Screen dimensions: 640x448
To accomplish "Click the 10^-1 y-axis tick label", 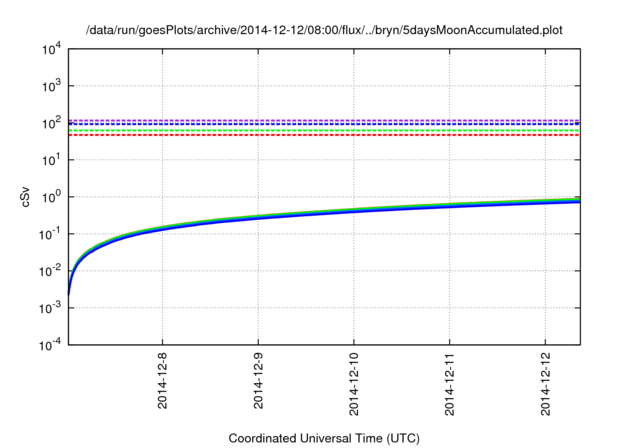I will tap(51, 234).
